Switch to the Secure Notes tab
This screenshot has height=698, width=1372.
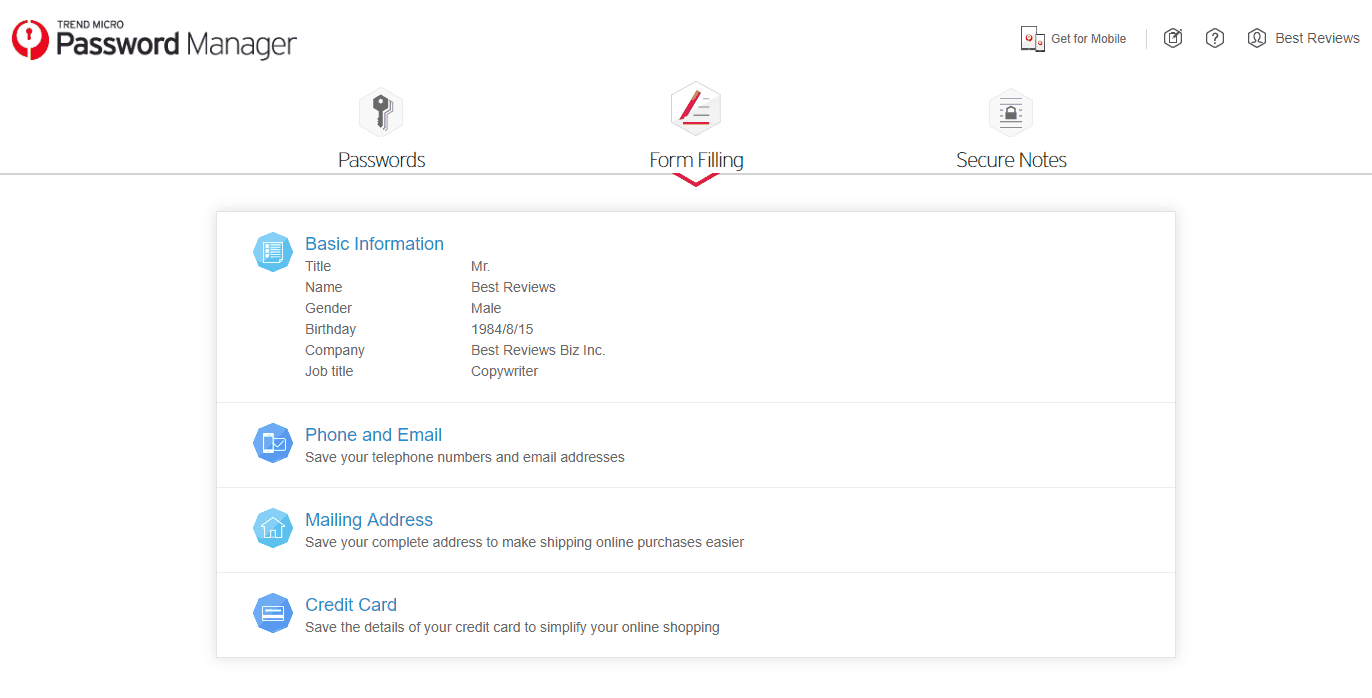[1011, 159]
